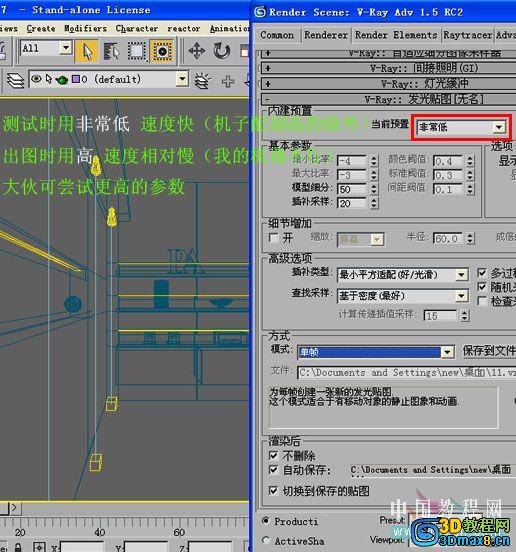Toggle the 随机采样 checkbox
Image resolution: width=516 pixels, height=552 pixels.
pos(482,287)
